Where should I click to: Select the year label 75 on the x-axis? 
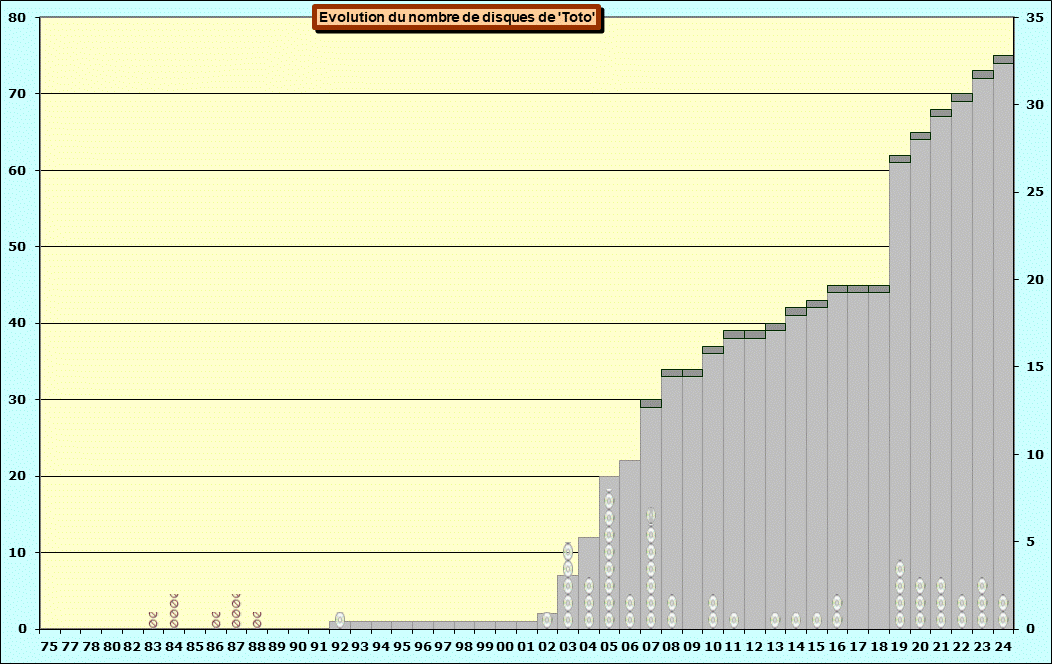click(50, 647)
